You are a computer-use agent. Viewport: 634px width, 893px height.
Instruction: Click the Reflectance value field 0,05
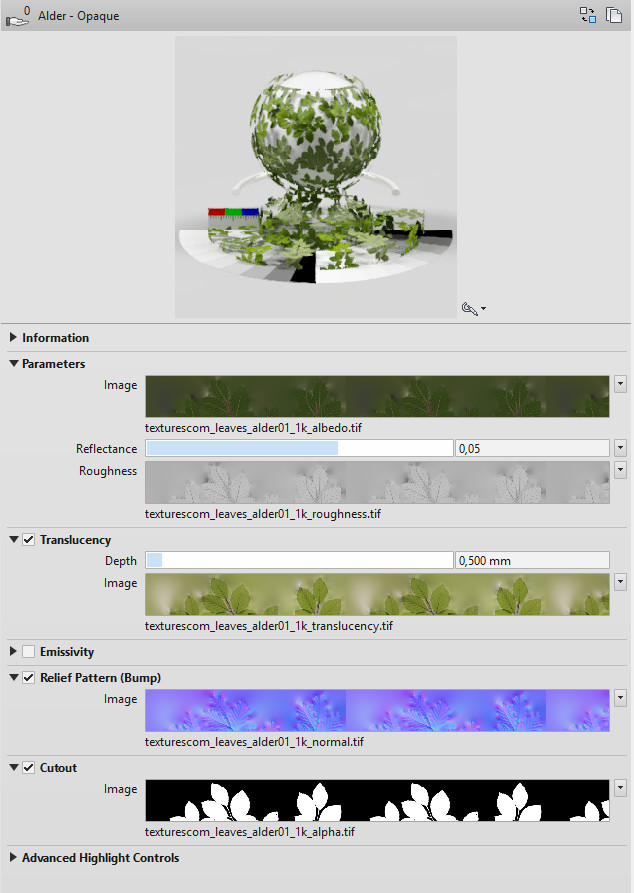tap(532, 448)
